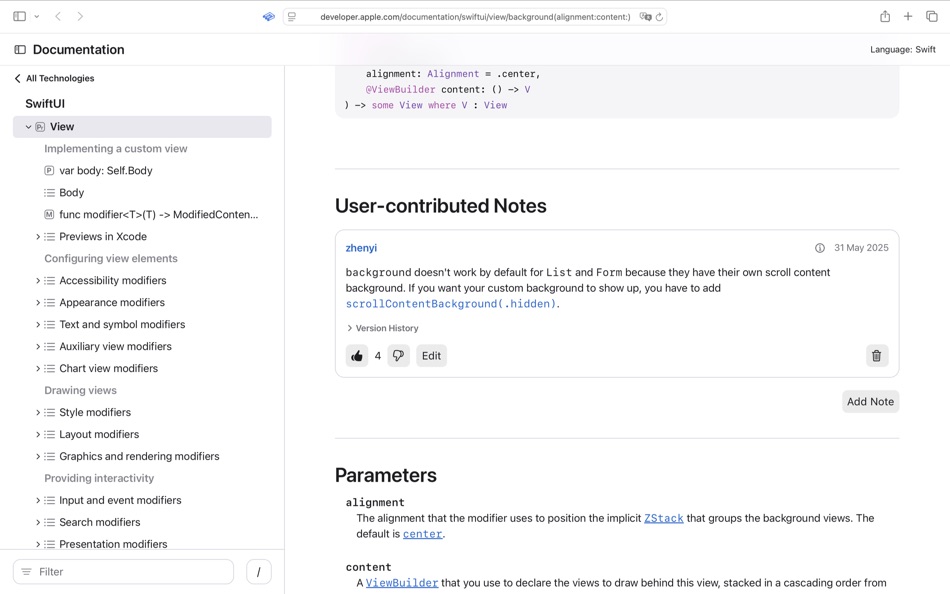Click the slash shortcut button

coord(259,572)
